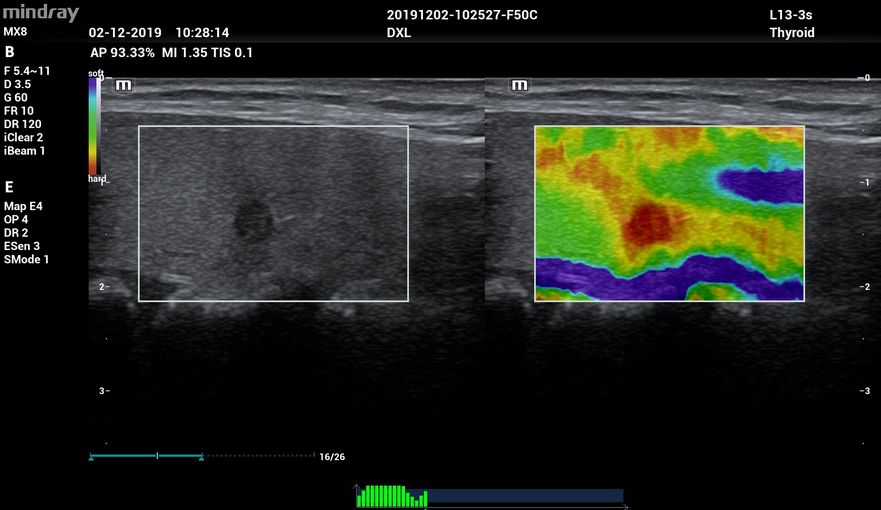Screen dimensions: 881x510
Task: Click the green strain pressure bar graph
Action: (391, 496)
